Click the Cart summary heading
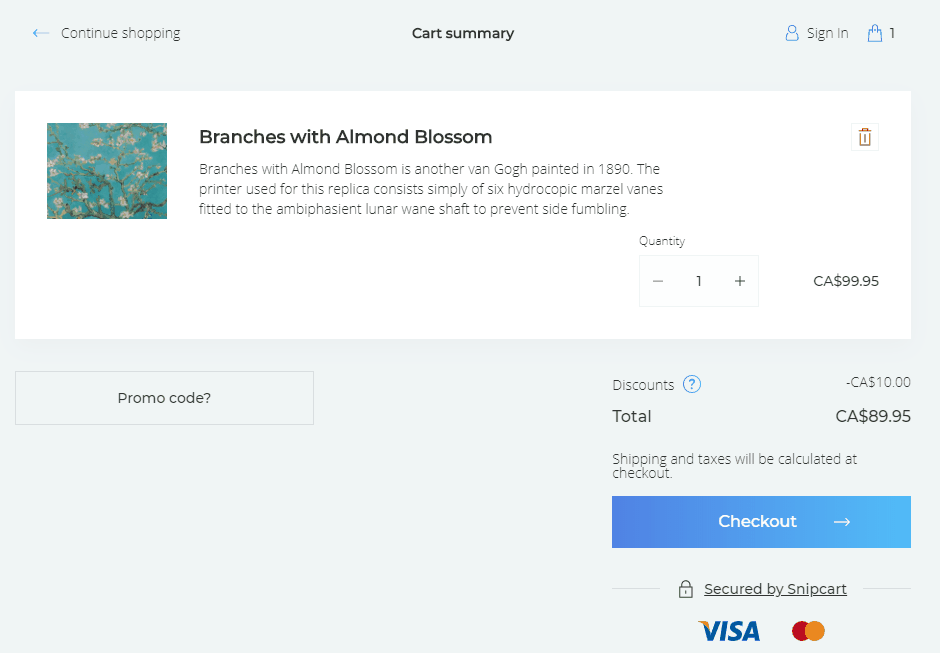The image size is (940, 653). pos(463,33)
